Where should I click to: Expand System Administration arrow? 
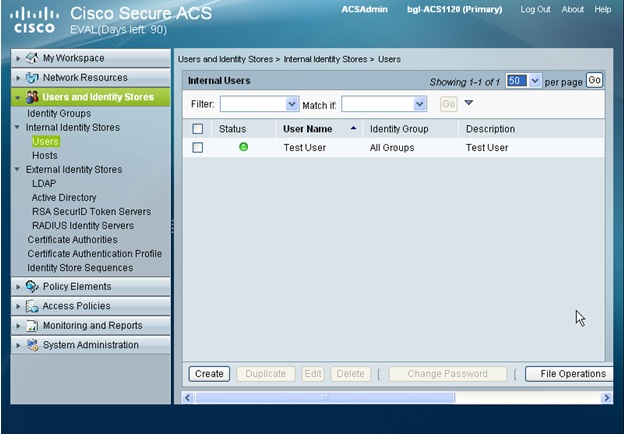pyautogui.click(x=18, y=345)
